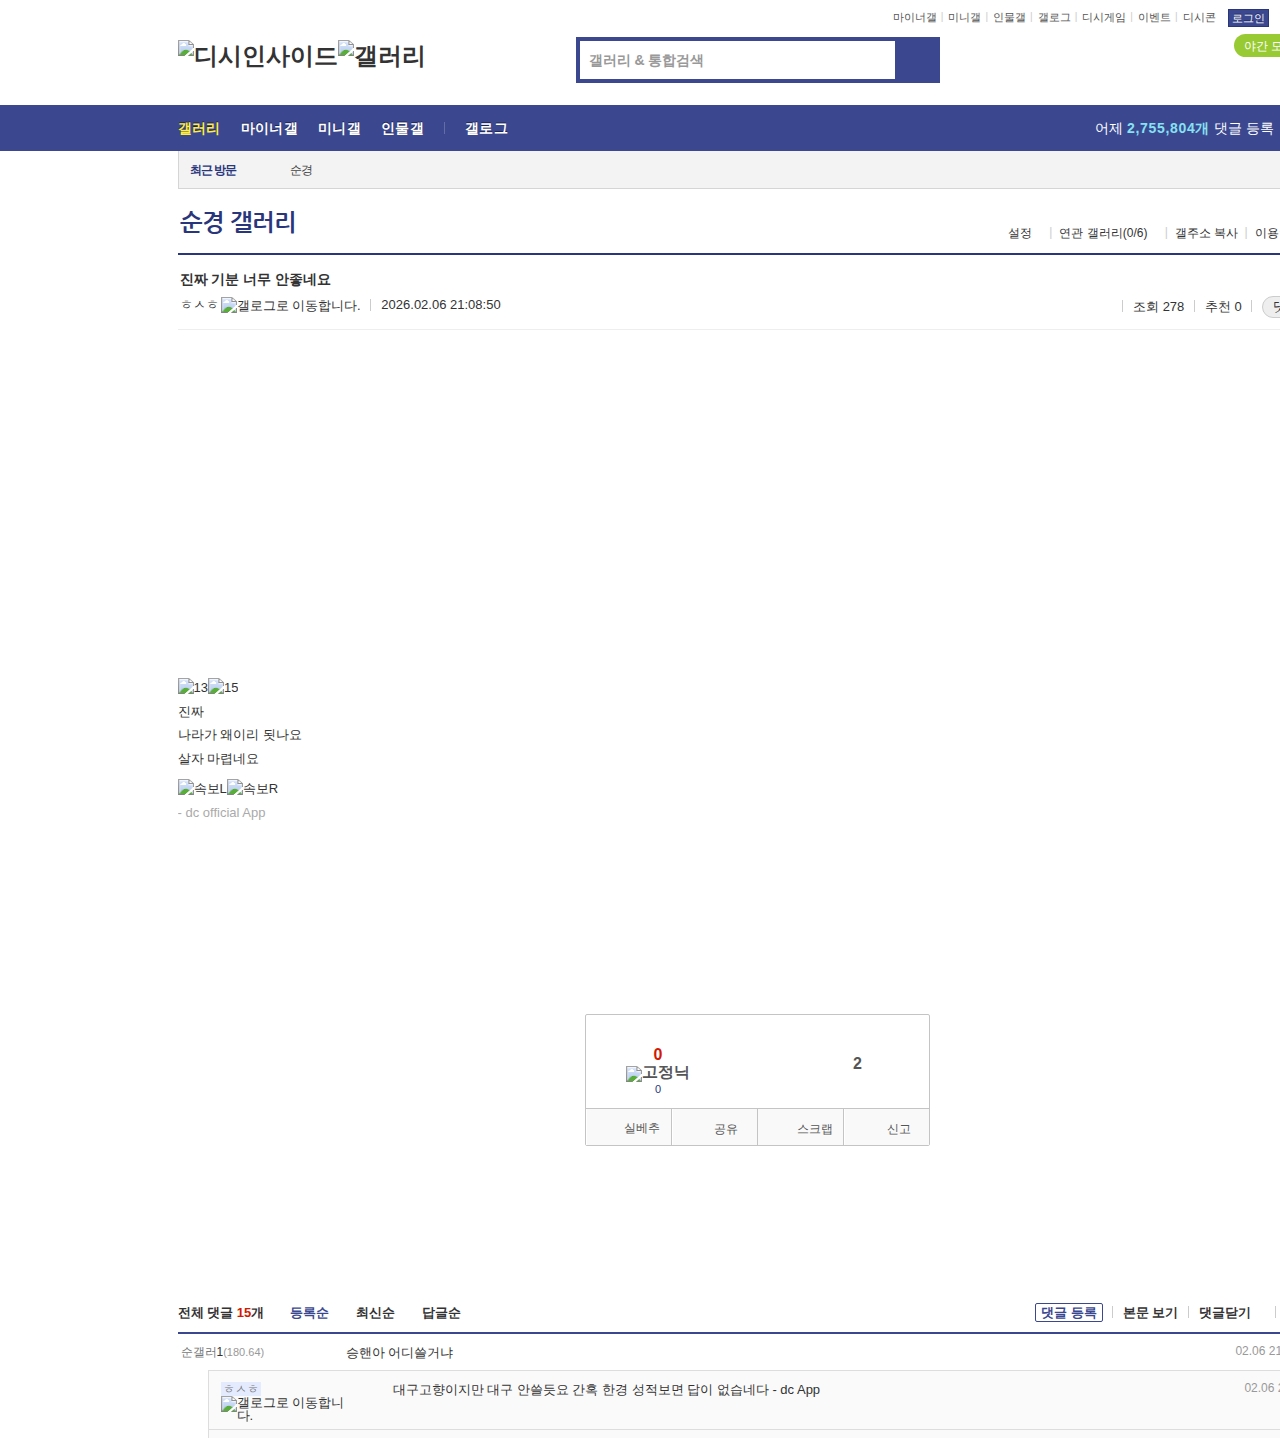Open attached image labeled 15
The image size is (1280, 1438).
tap(223, 687)
